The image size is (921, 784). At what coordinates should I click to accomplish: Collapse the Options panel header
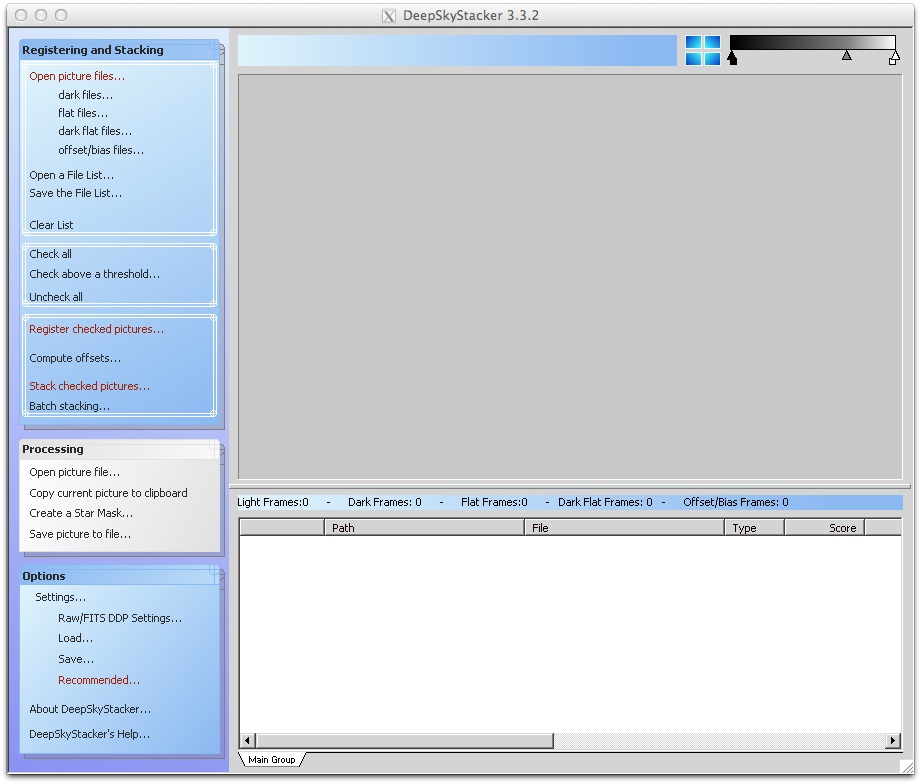pyautogui.click(x=120, y=576)
